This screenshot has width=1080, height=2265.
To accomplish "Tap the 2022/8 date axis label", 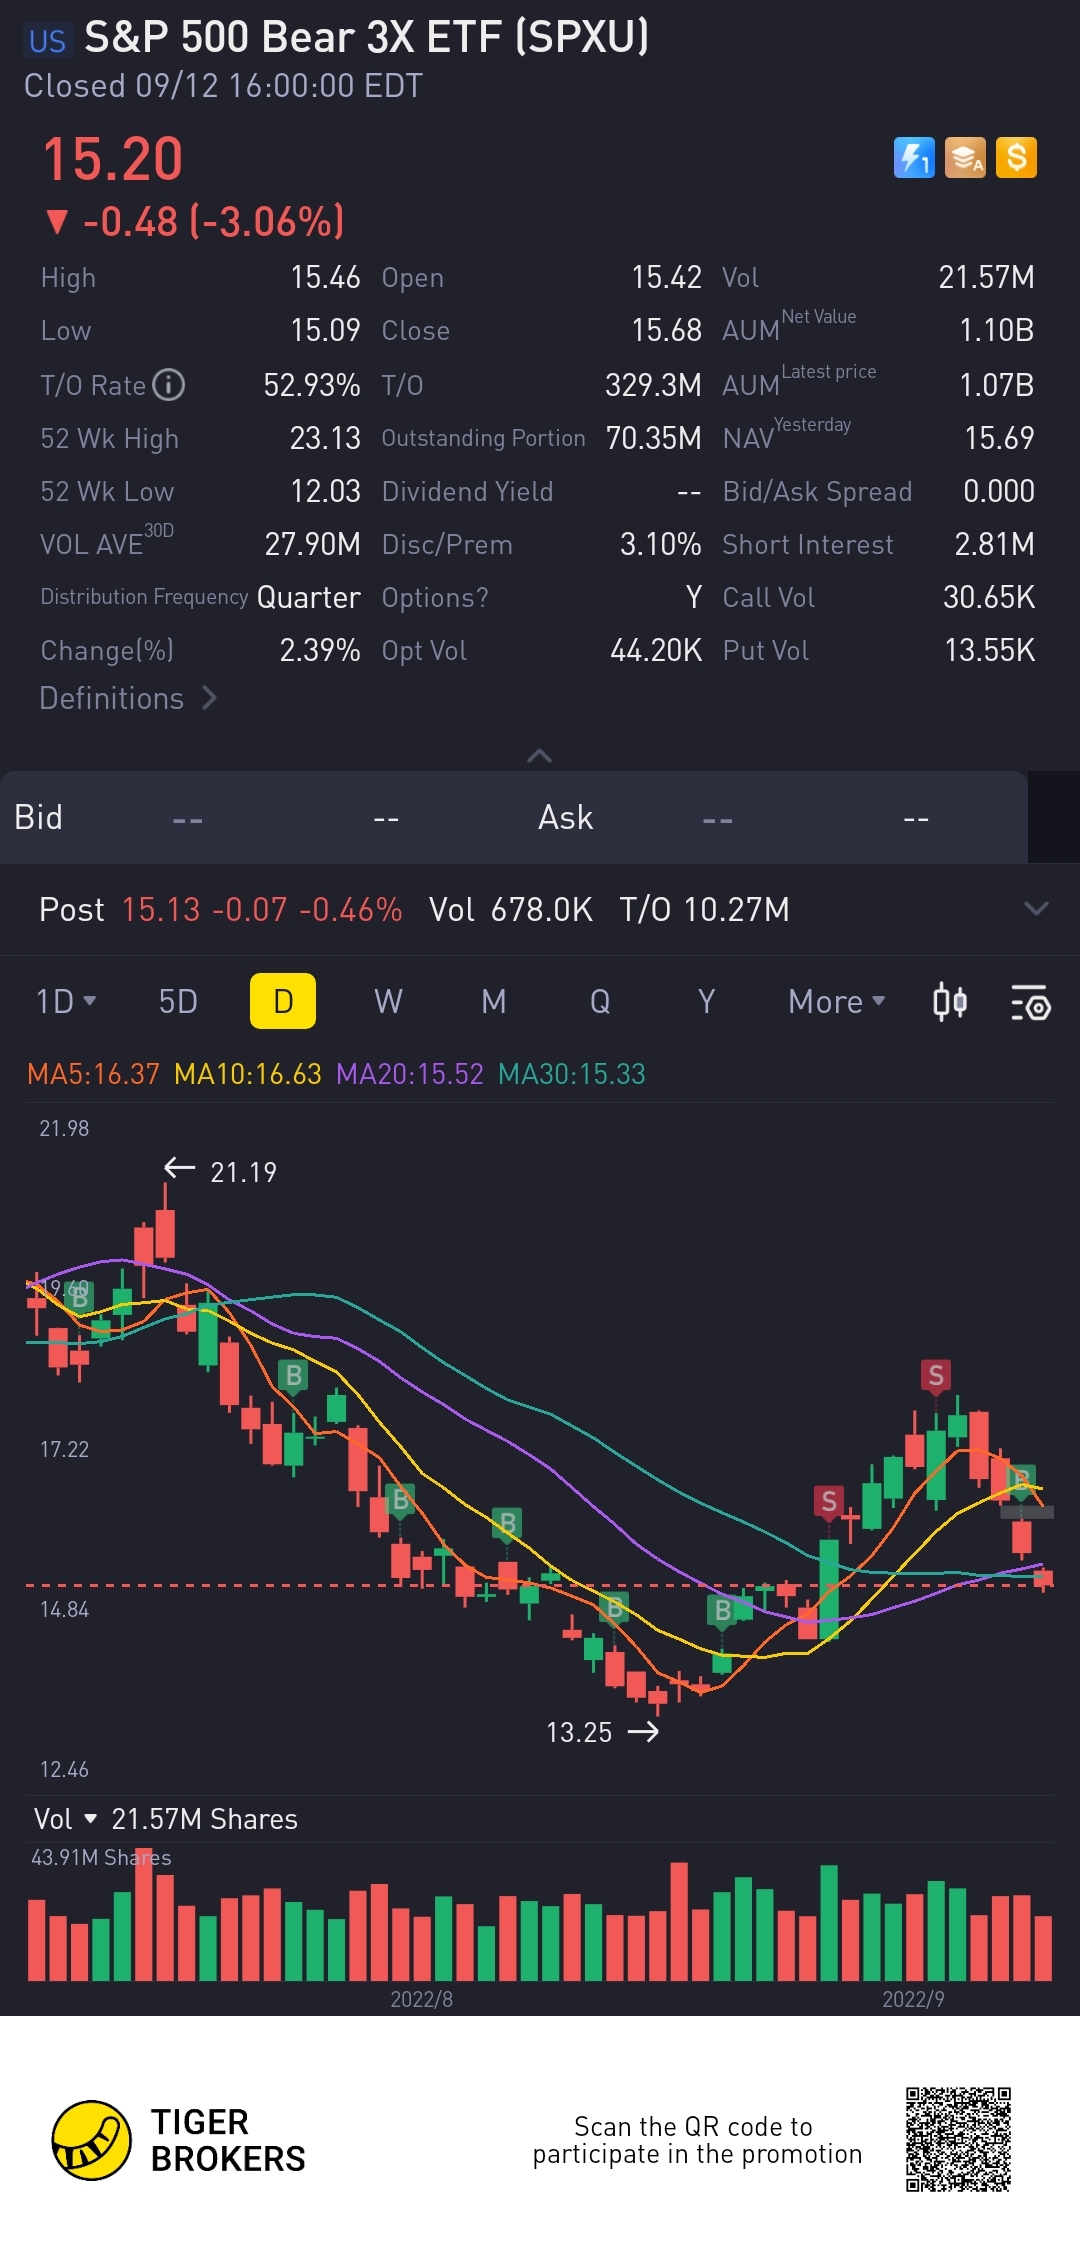I will click(421, 1999).
